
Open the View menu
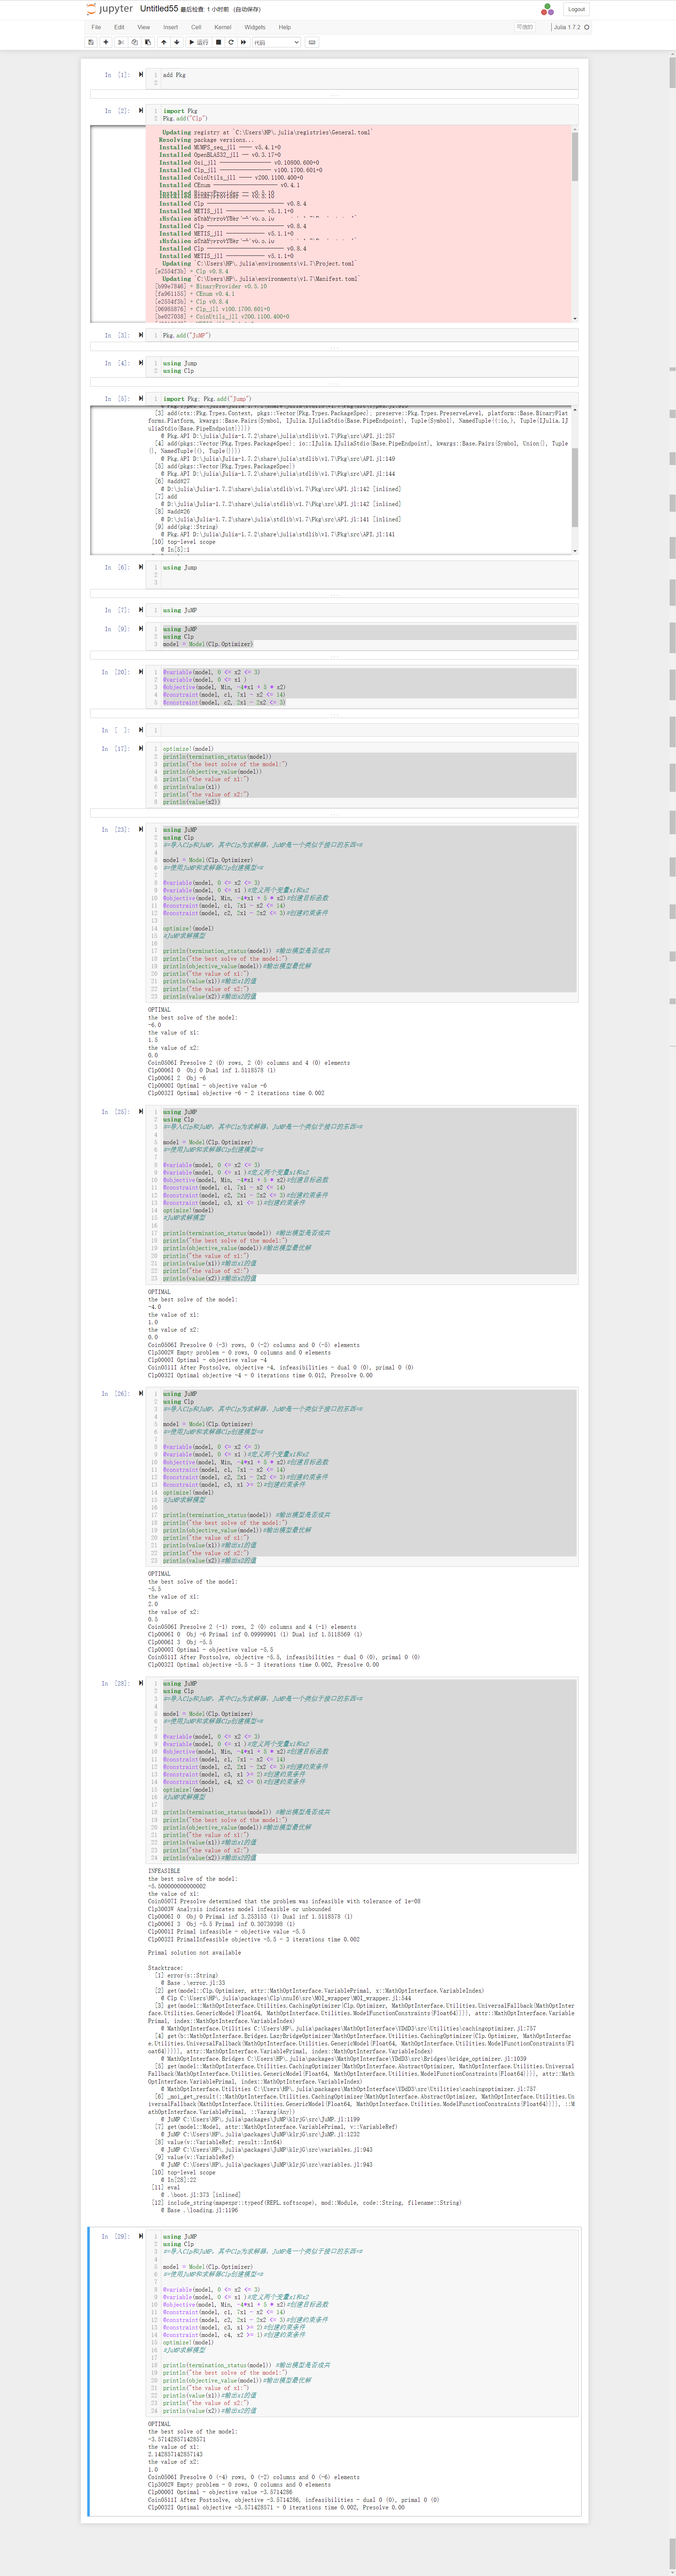coord(143,27)
